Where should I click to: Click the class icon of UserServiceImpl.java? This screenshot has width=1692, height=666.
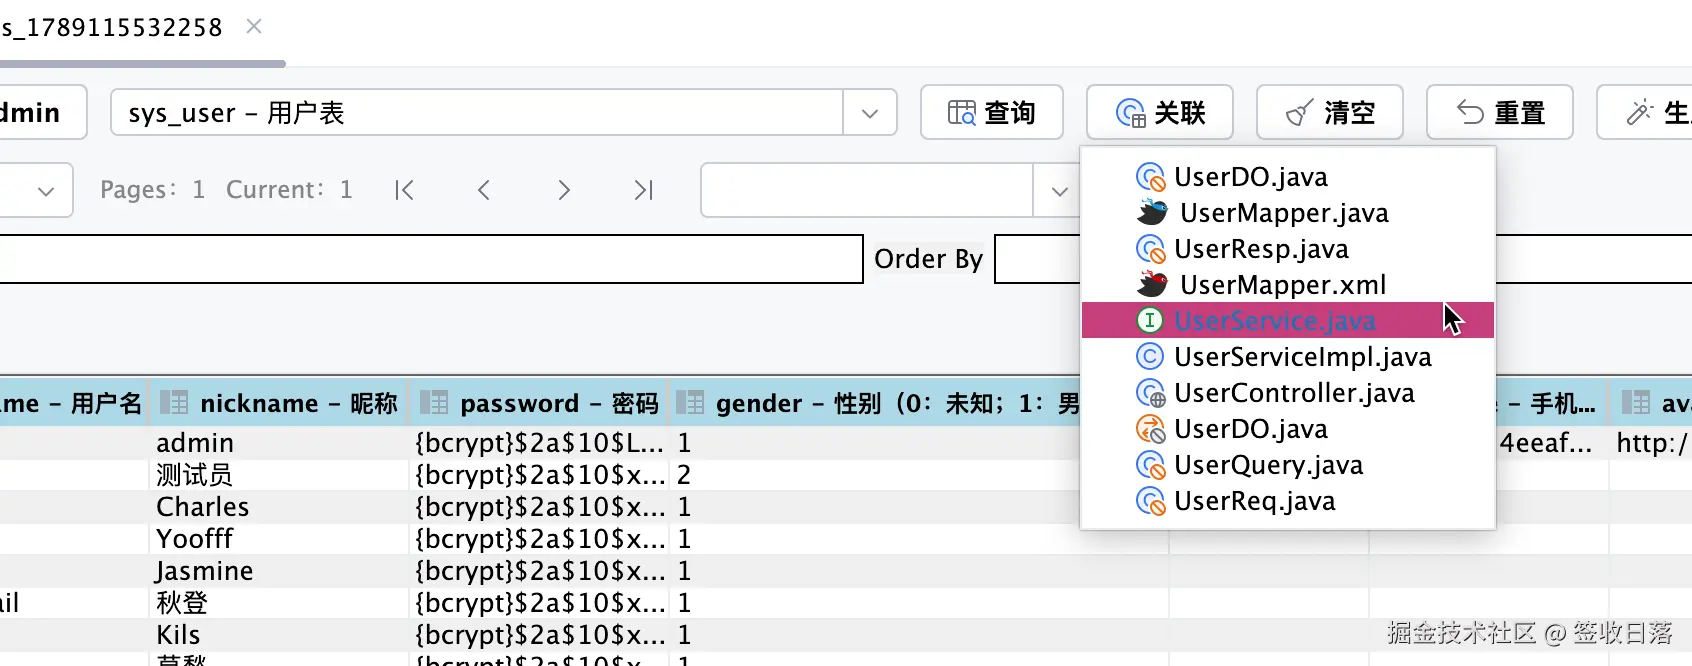(x=1150, y=356)
